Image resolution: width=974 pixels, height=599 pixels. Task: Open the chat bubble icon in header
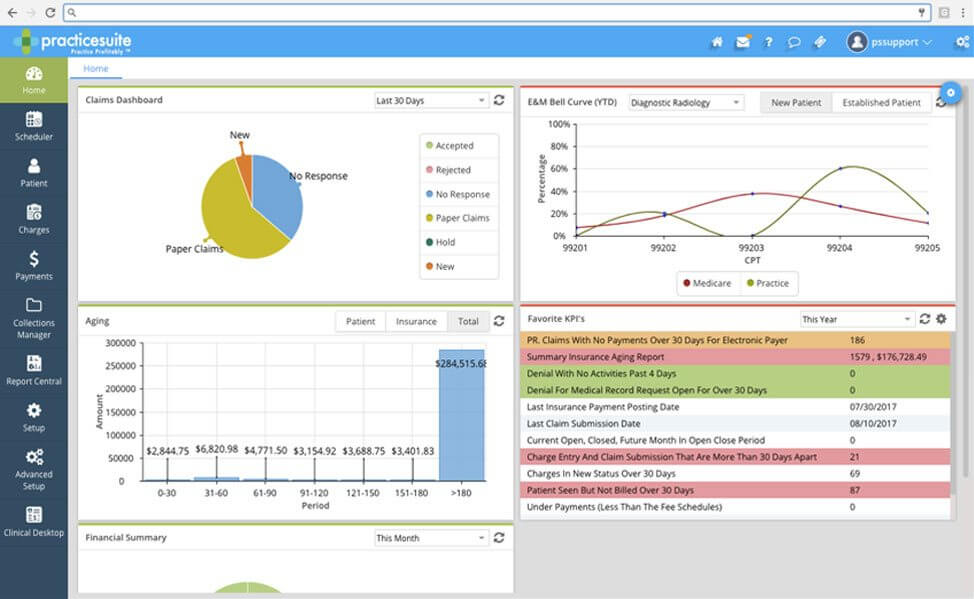[794, 42]
